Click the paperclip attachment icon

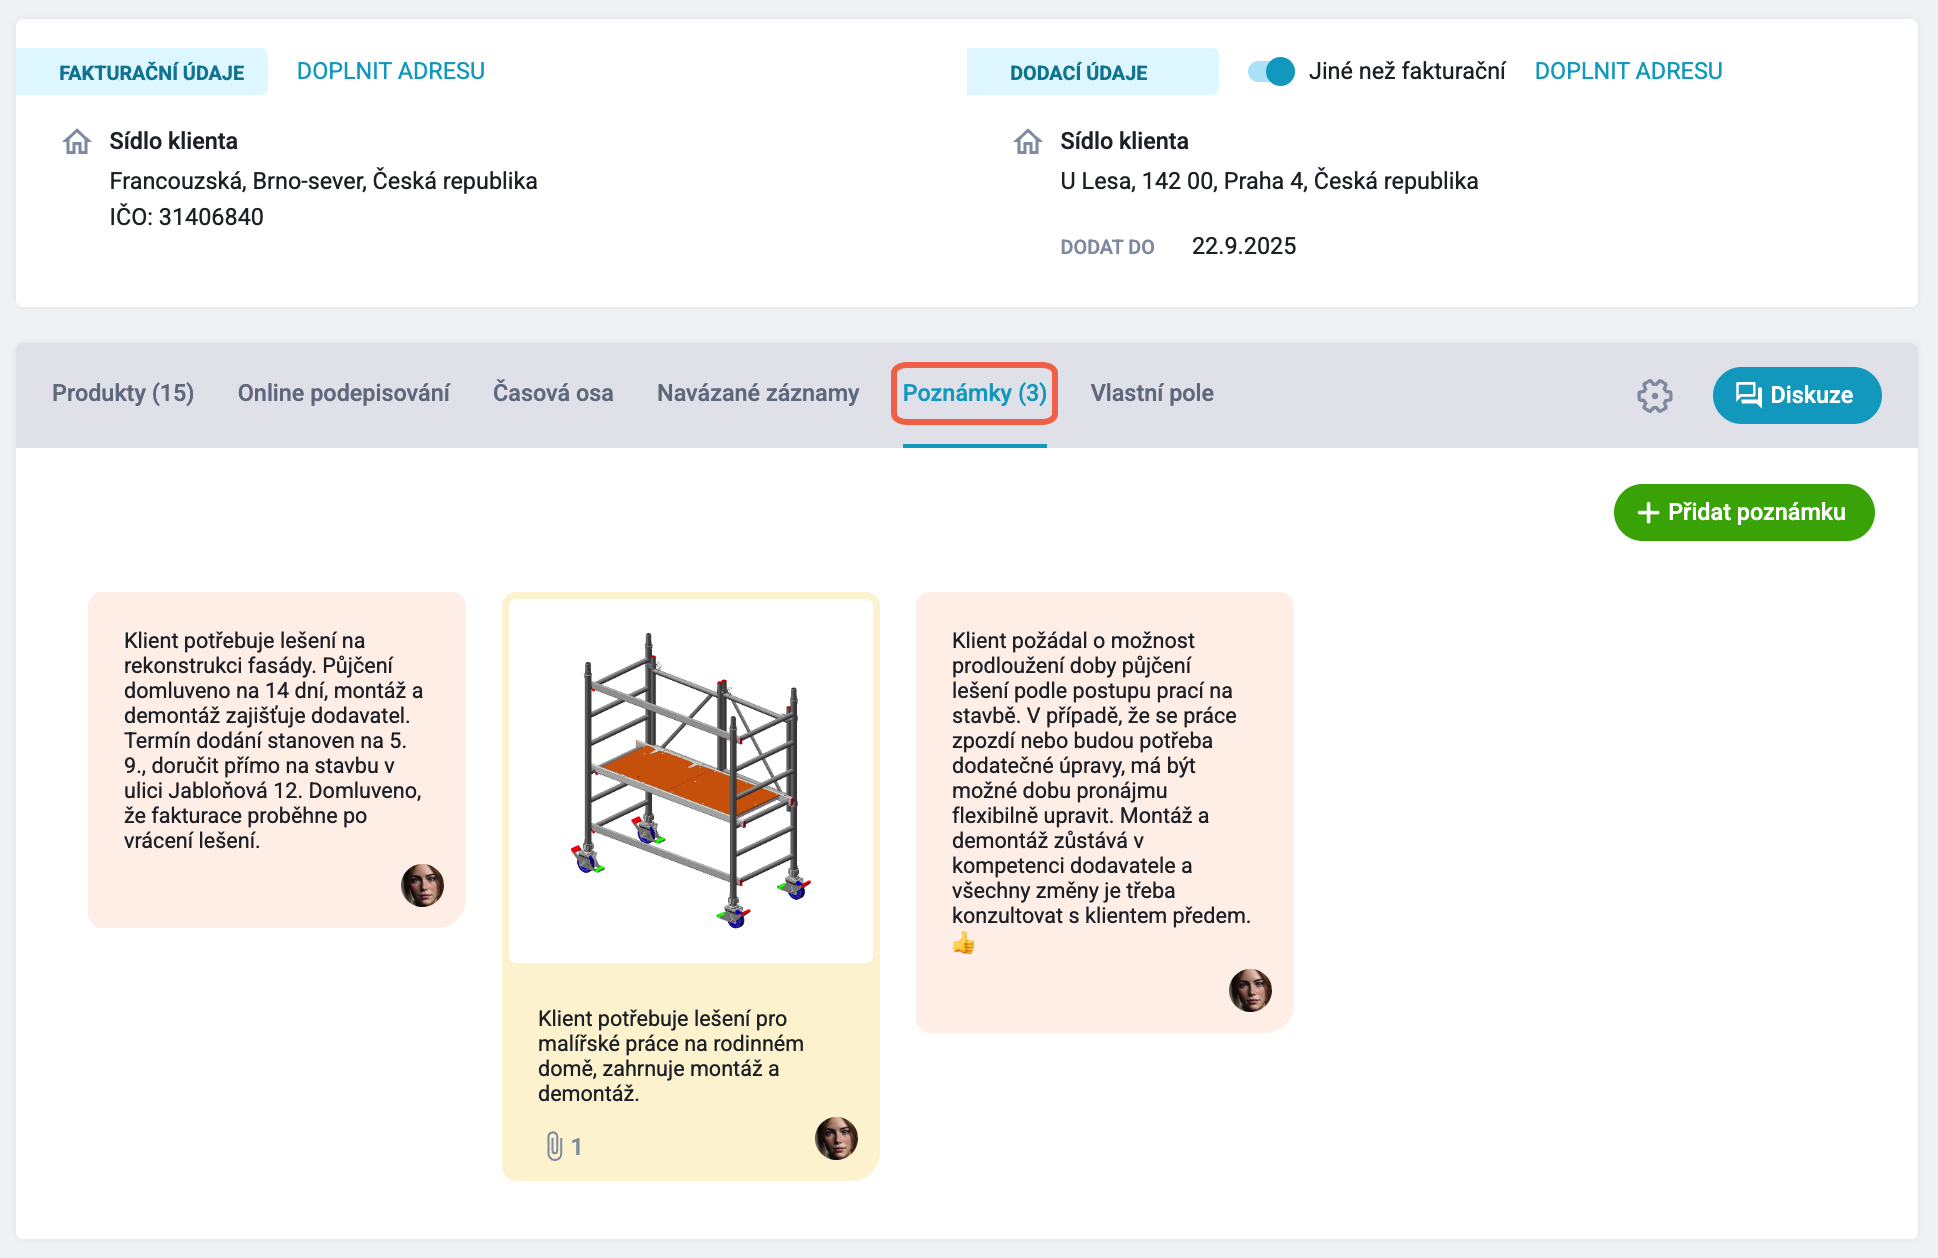pos(555,1146)
